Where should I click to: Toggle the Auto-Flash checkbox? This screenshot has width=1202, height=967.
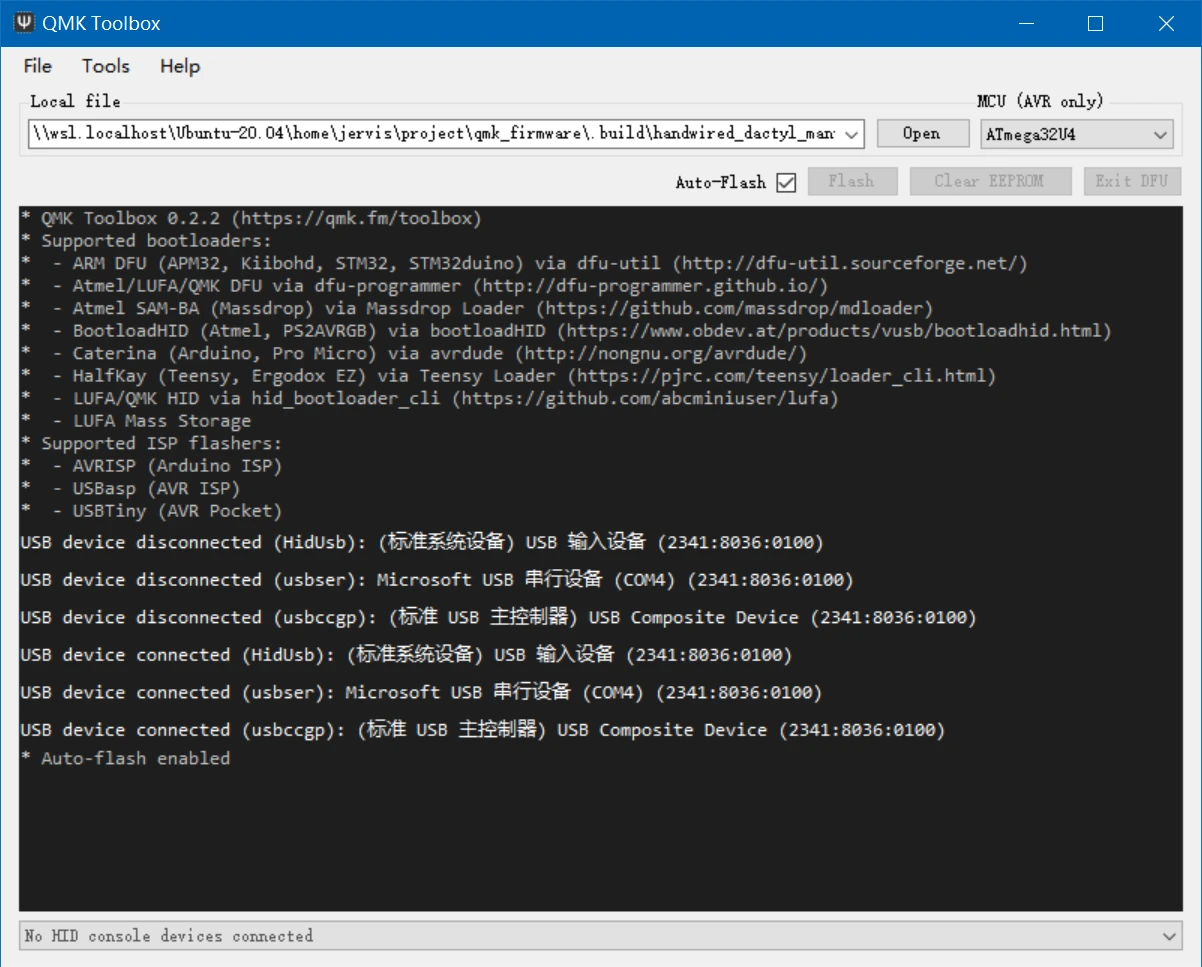786,182
